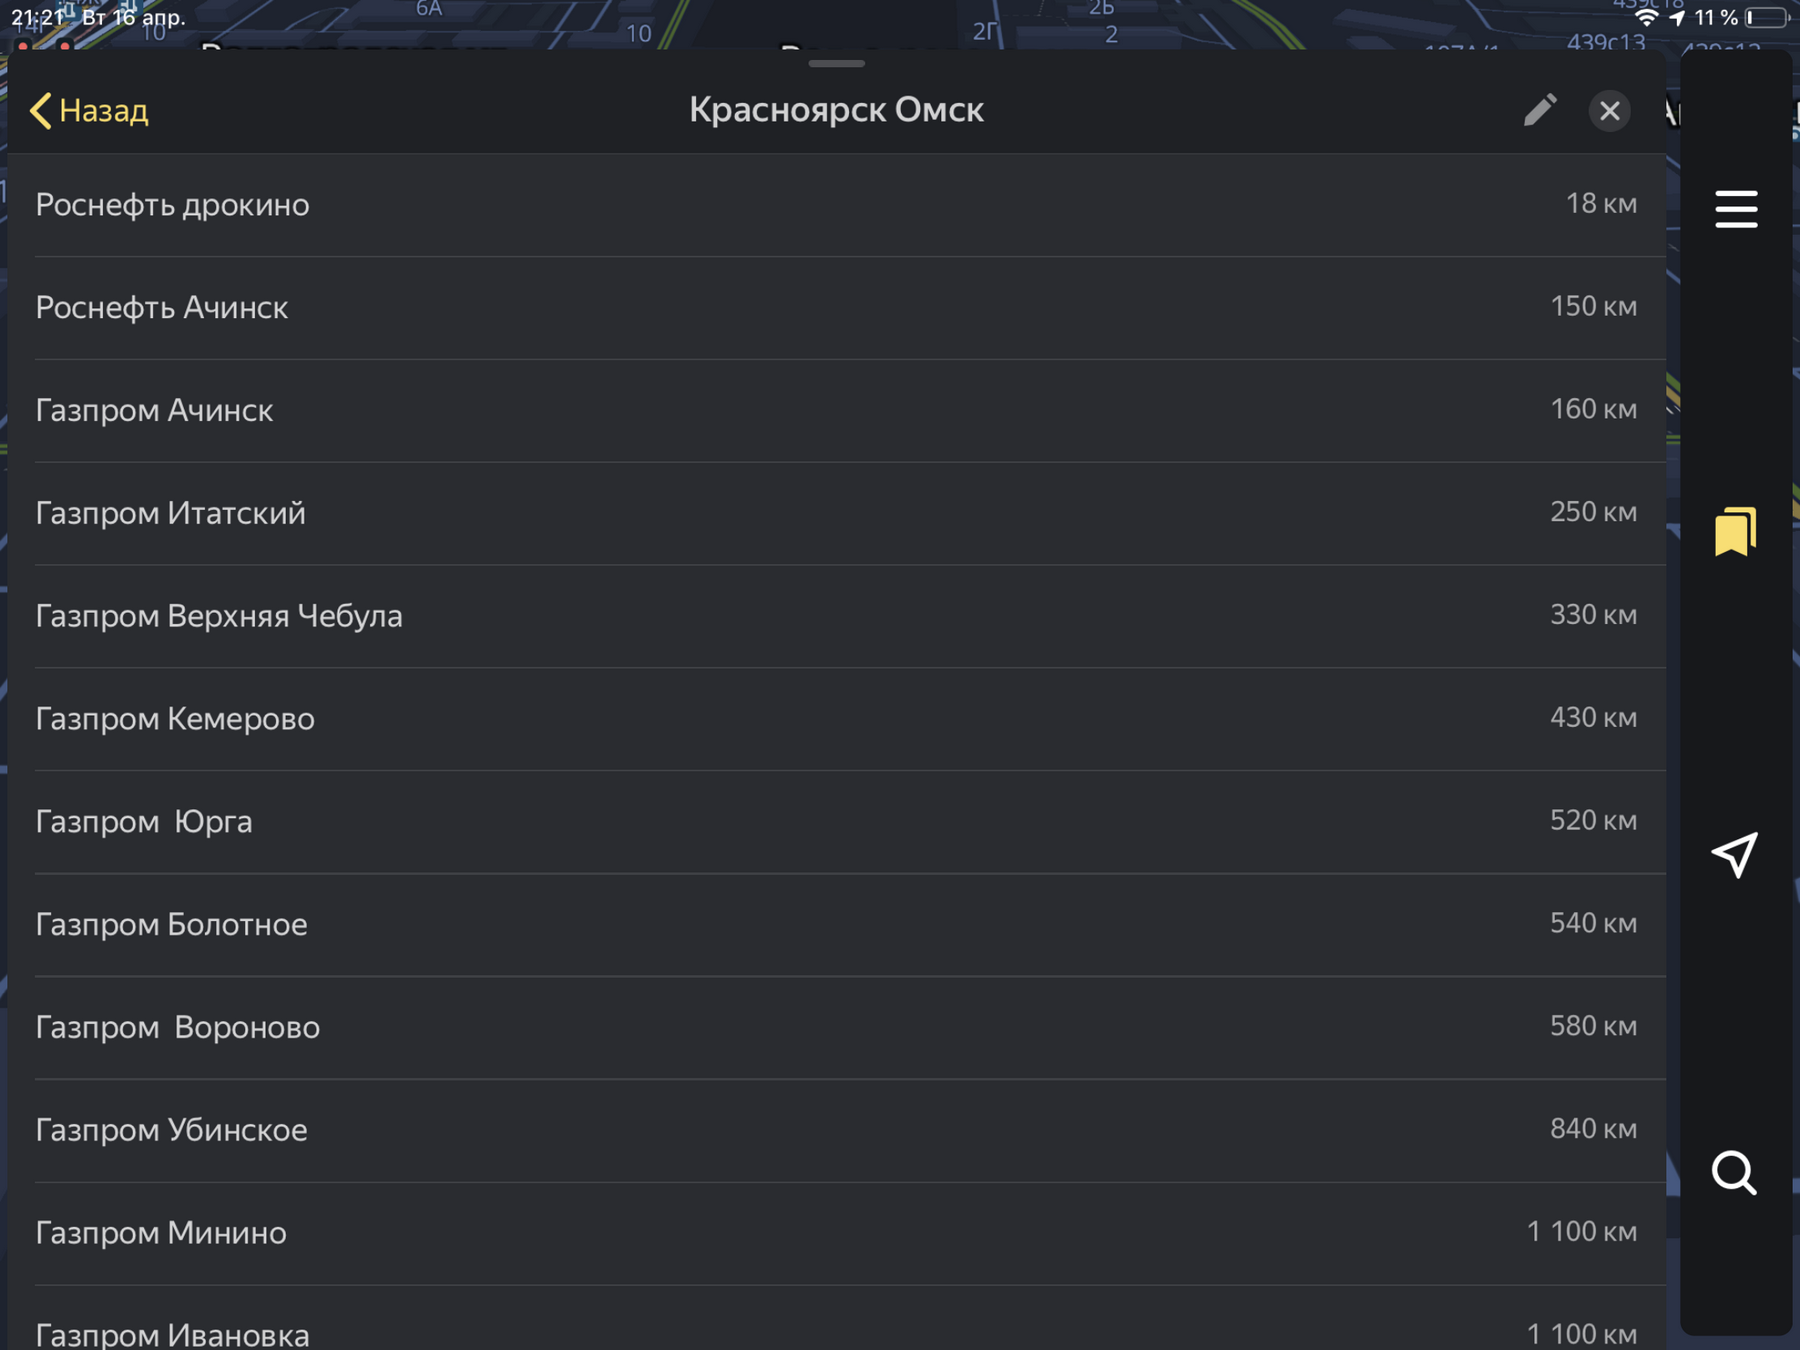The height and width of the screenshot is (1350, 1800).
Task: Tap the Wi-Fi icon in the status bar
Action: pos(1645,17)
